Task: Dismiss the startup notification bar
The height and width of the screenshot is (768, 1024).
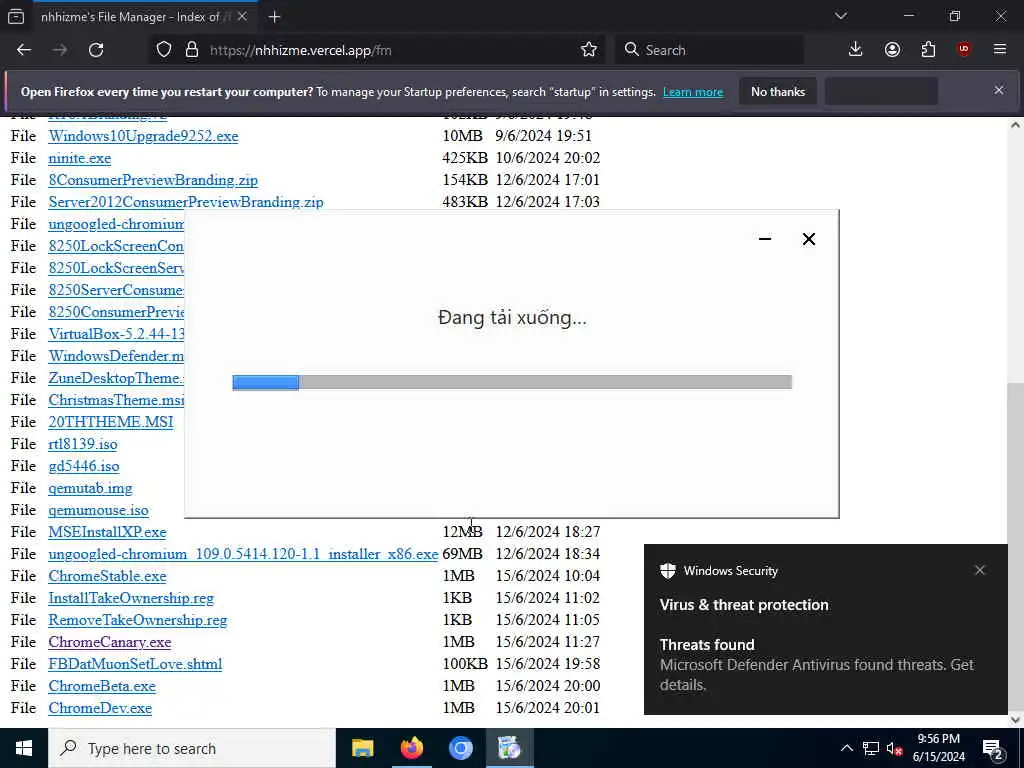Action: [x=999, y=90]
